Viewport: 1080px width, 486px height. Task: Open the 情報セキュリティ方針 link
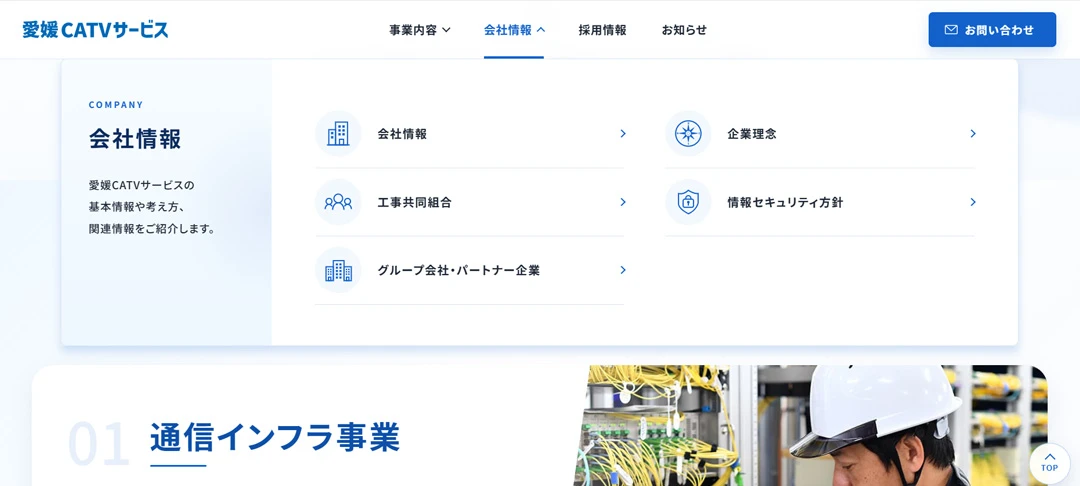[820, 202]
